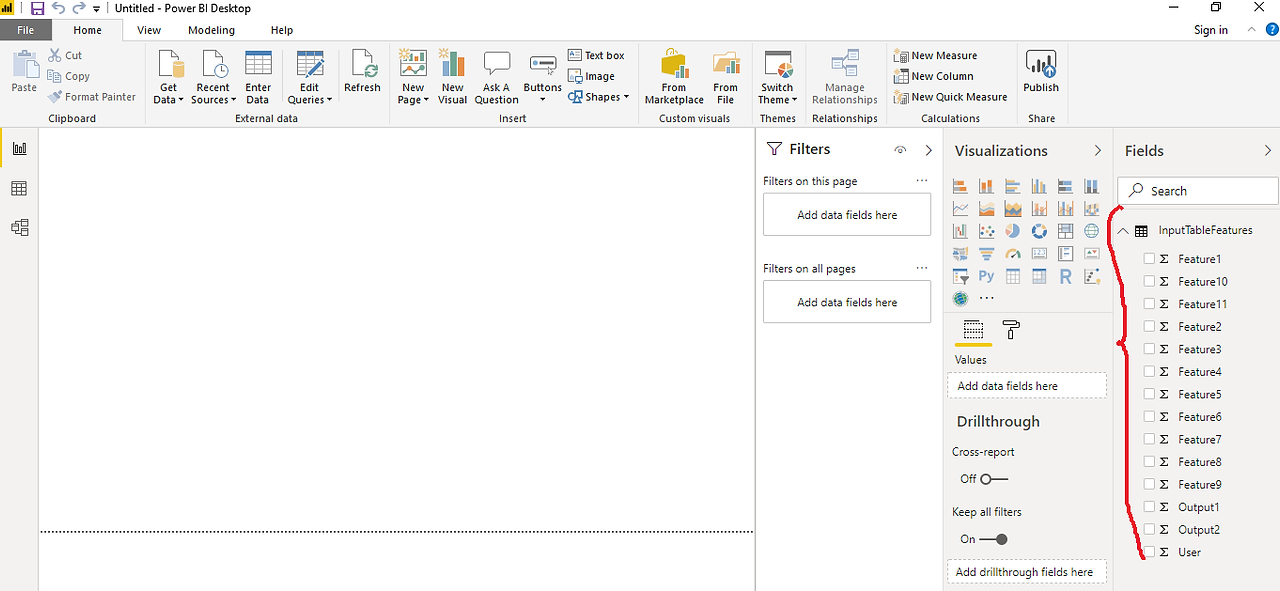The image size is (1280, 591).
Task: Select the Python visual icon
Action: click(986, 277)
